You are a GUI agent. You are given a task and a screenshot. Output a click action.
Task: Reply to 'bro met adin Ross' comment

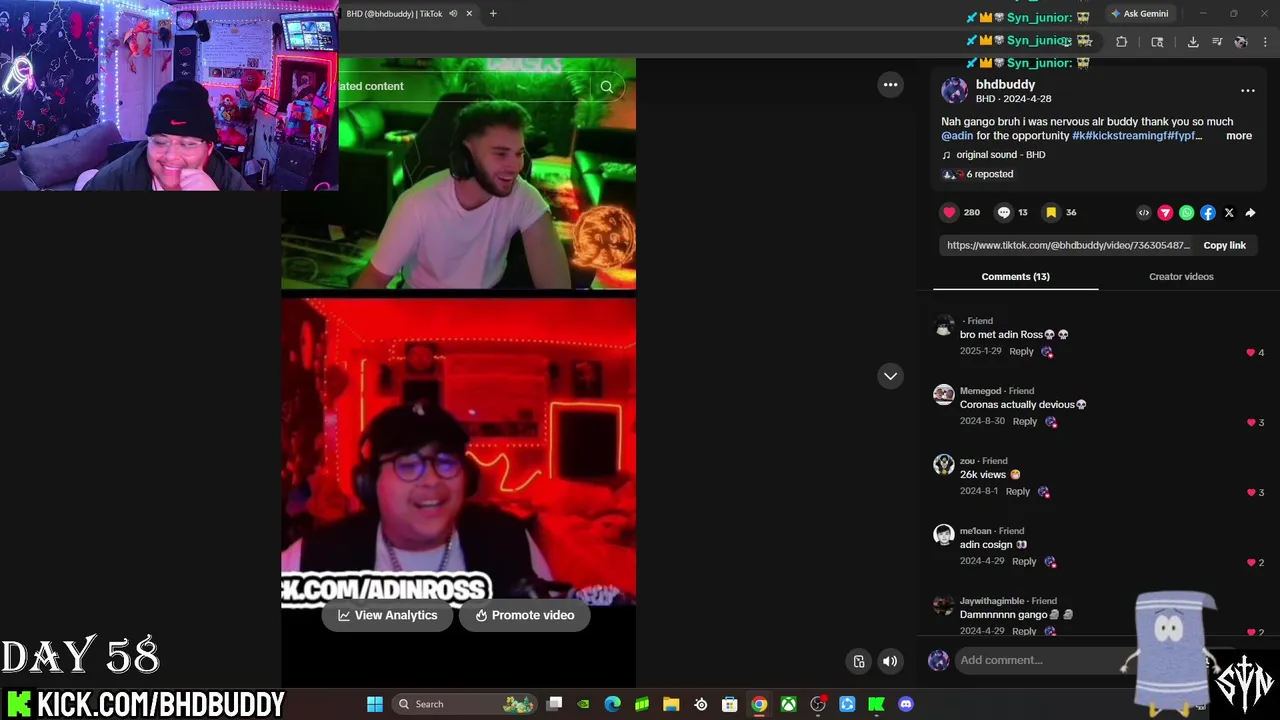(x=1021, y=352)
